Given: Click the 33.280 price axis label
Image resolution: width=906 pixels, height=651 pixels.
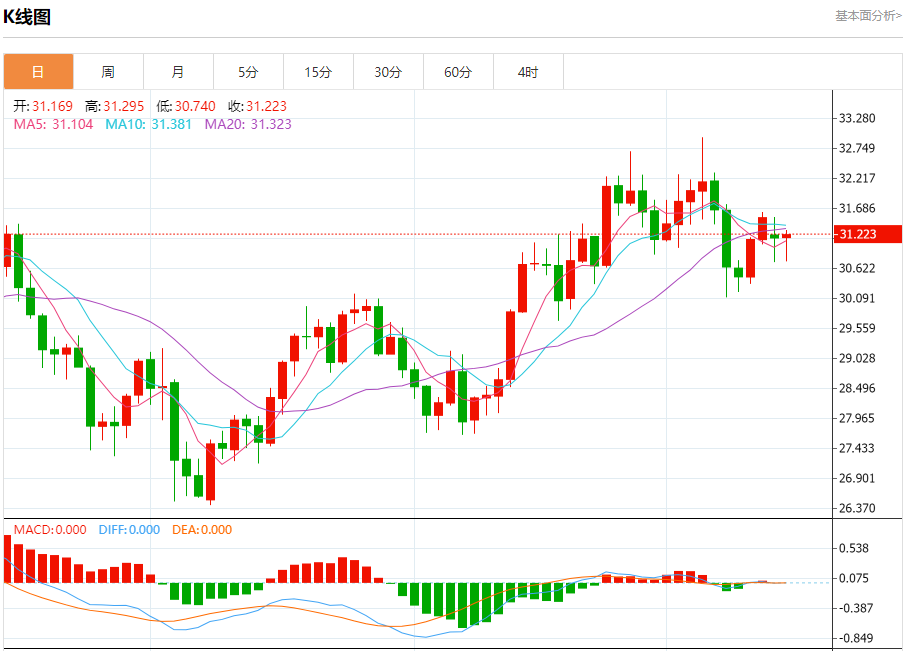Looking at the screenshot, I should (x=857, y=118).
